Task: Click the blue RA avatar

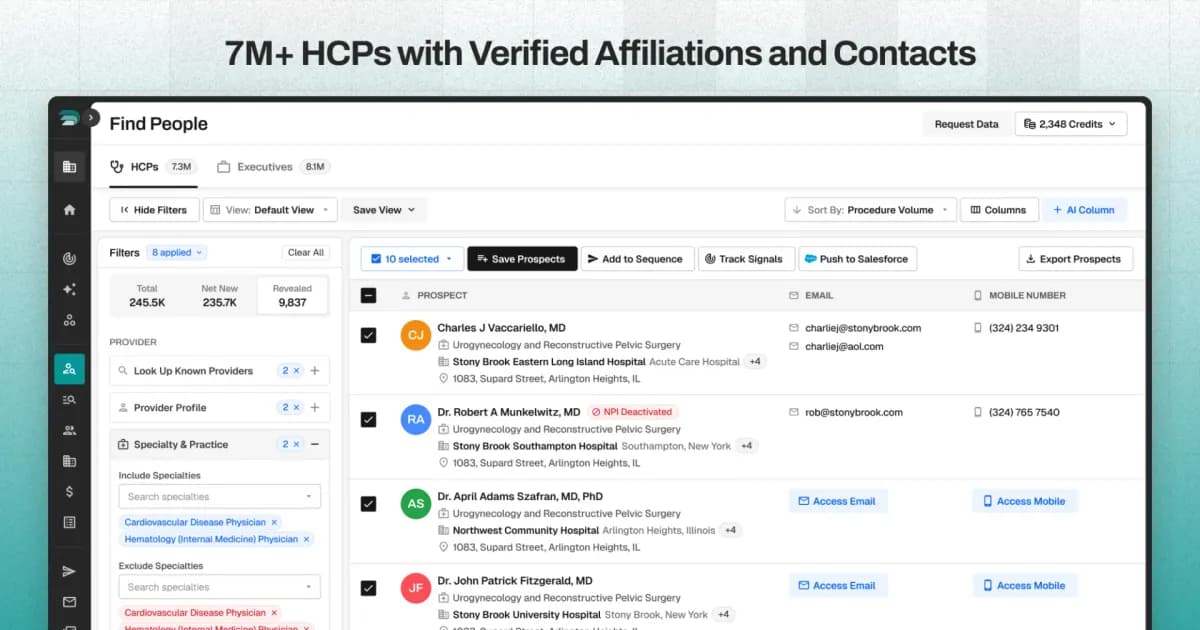Action: click(416, 419)
